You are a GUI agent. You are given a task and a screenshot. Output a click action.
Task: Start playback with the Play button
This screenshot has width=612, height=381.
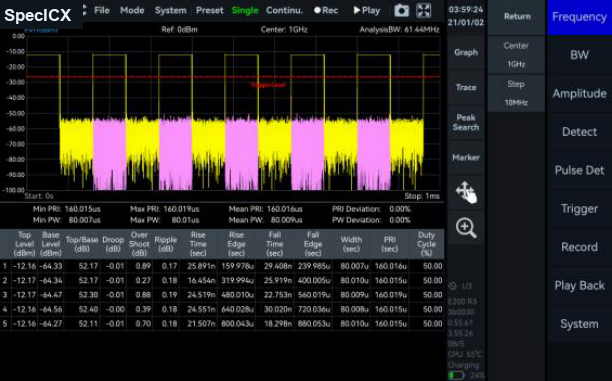point(366,11)
